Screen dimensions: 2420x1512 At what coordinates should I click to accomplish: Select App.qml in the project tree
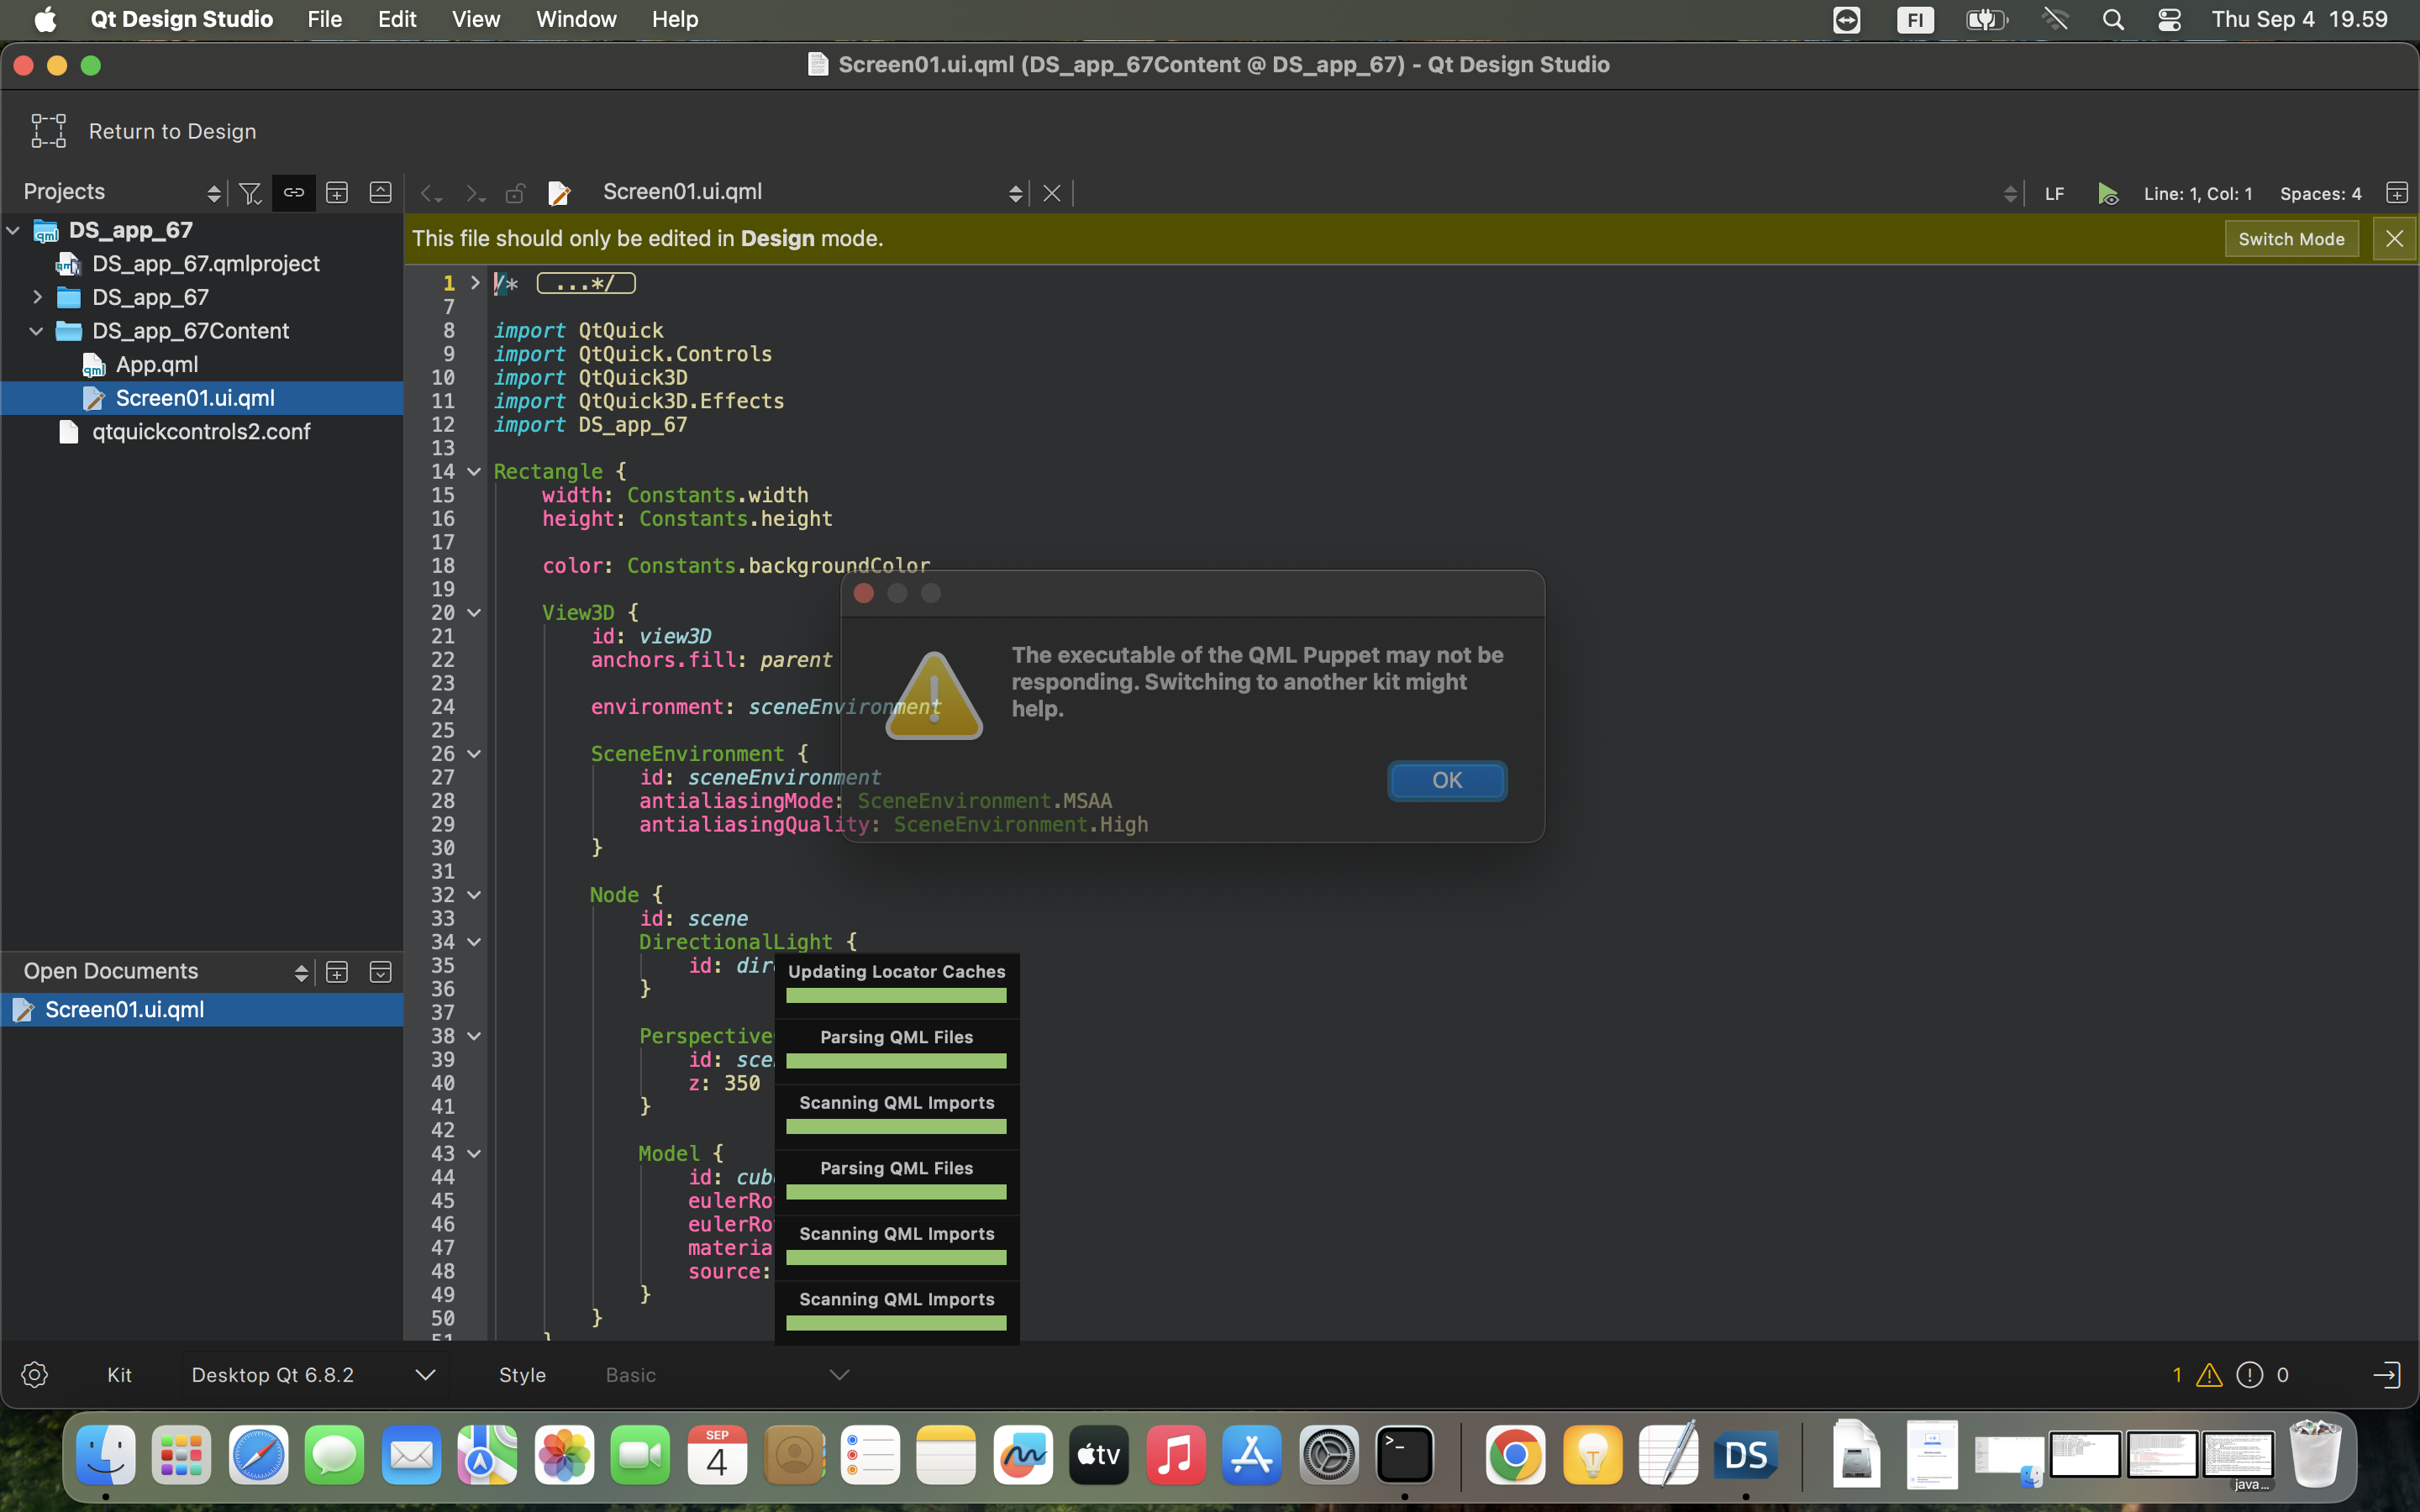[156, 365]
